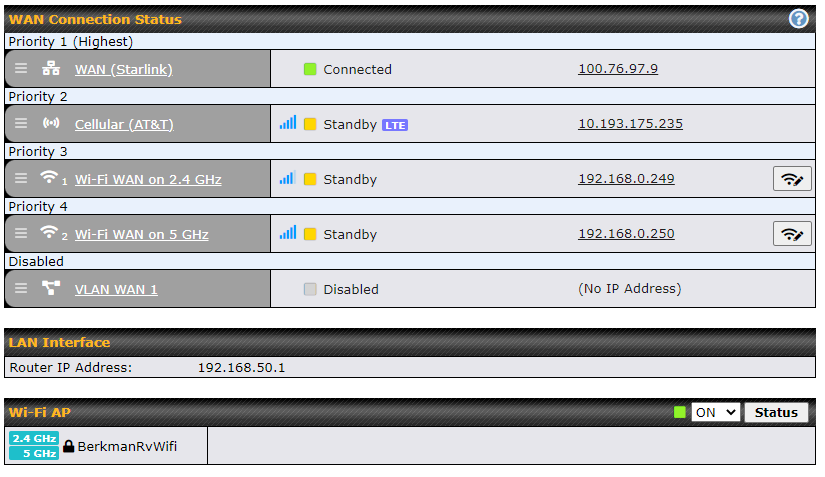Click the drag handle for Cellular (AT&T)
The height and width of the screenshot is (477, 825).
21,123
